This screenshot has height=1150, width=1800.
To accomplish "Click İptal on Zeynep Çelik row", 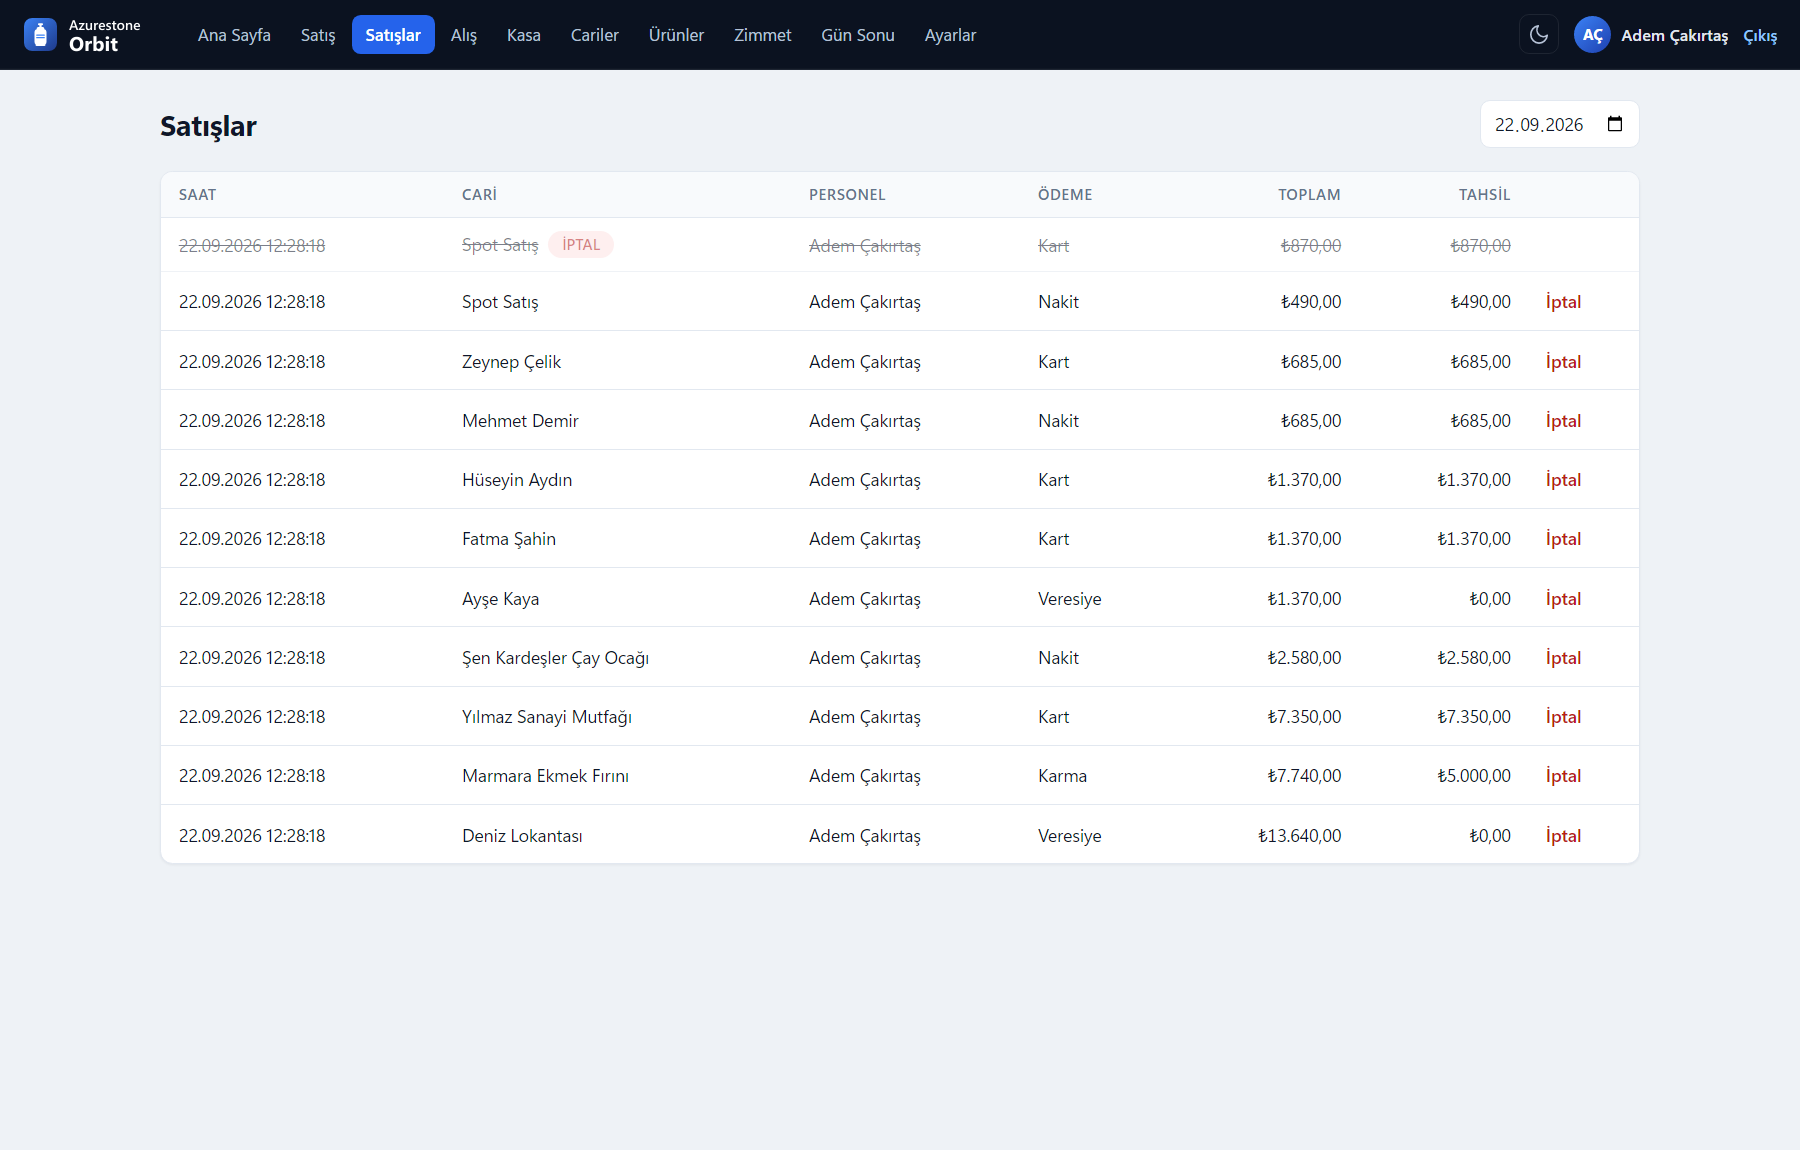I will (1563, 362).
